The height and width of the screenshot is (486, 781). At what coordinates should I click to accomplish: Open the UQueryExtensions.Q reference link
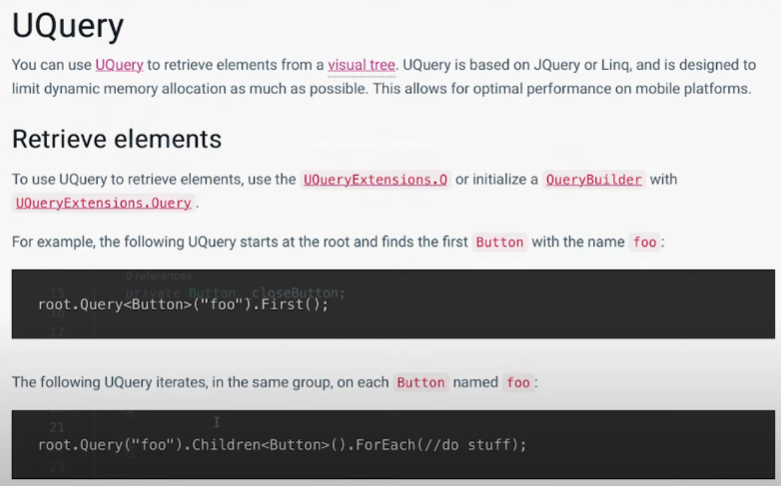(x=376, y=179)
